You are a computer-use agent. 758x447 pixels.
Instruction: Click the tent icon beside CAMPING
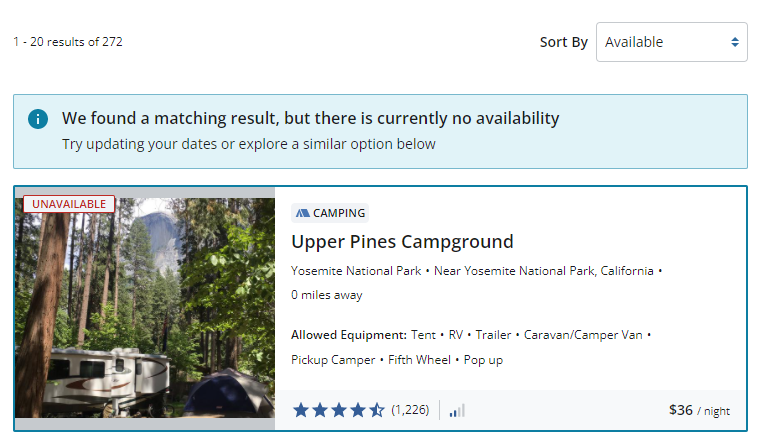coord(302,213)
